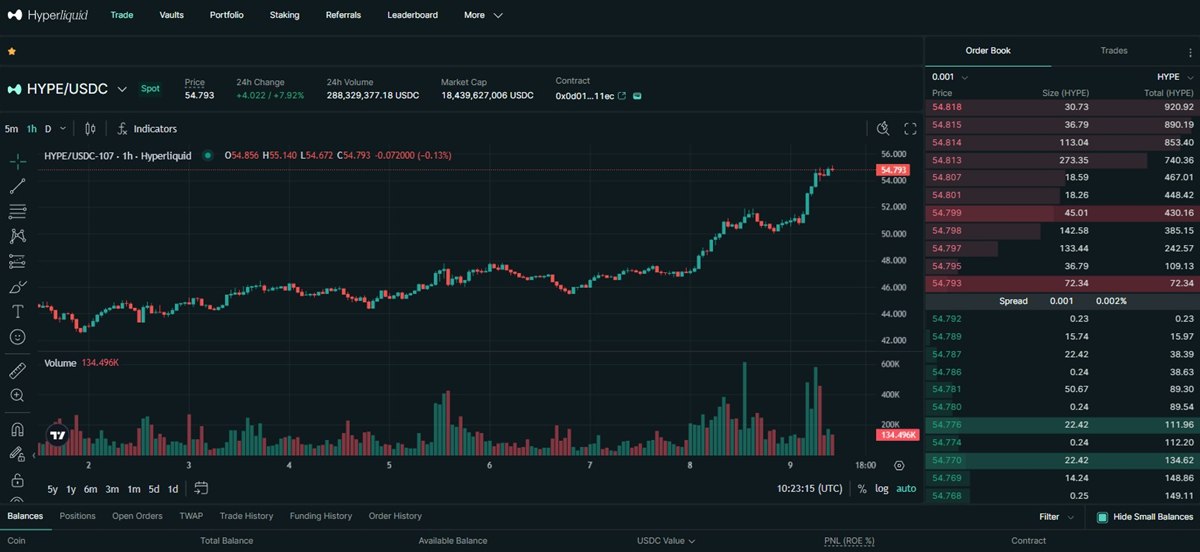Click the add token to wallet icon

638,96
